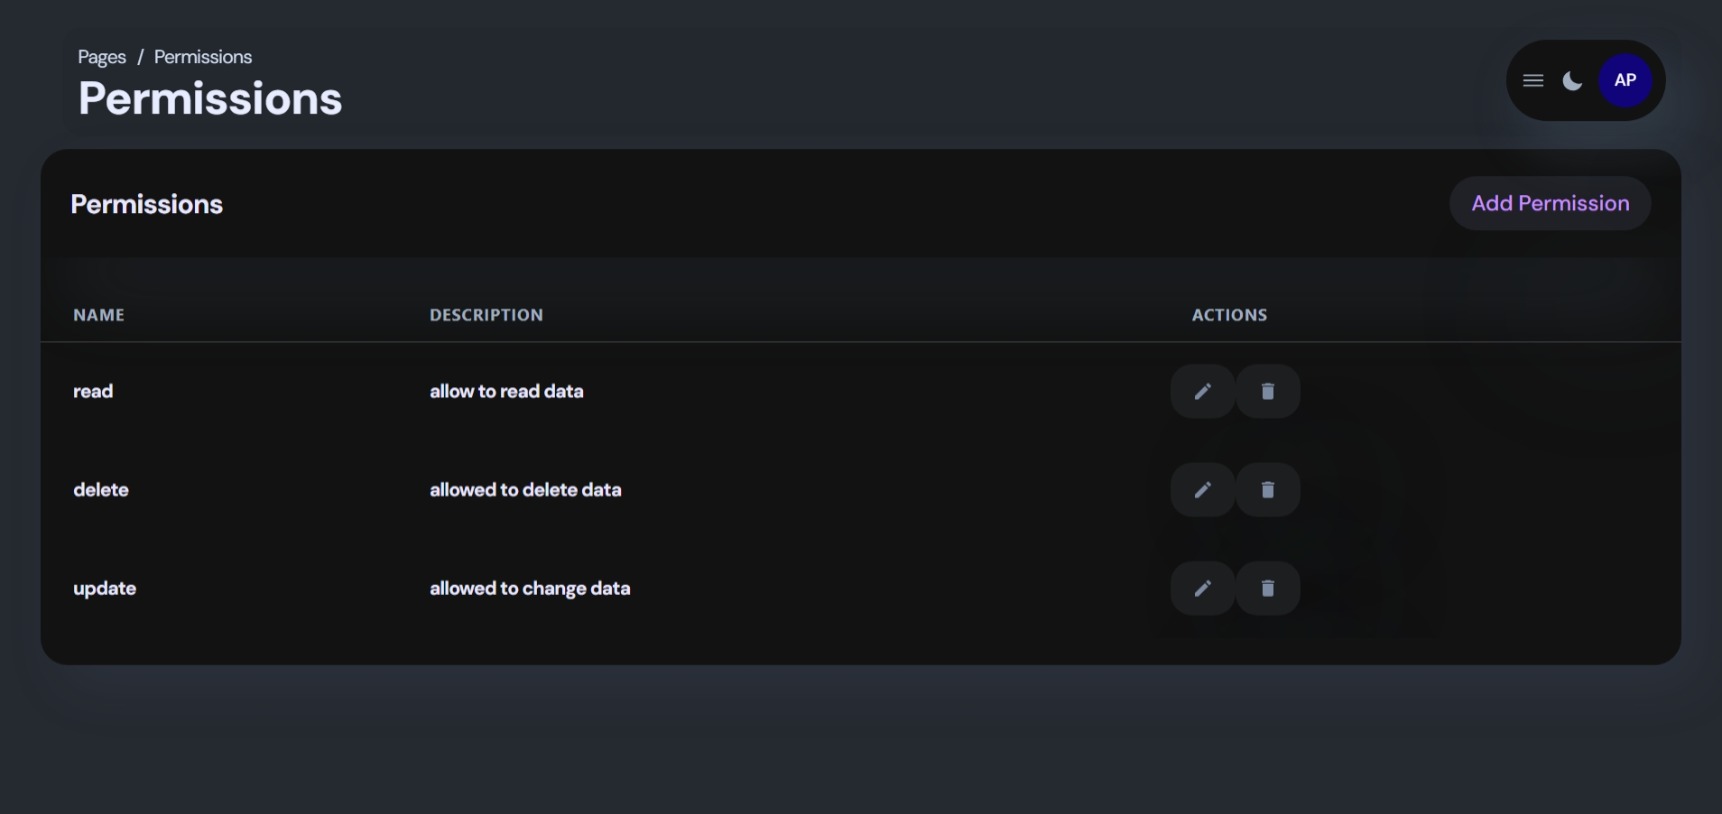Click the Permissions breadcrumb link
Viewport: 1722px width, 814px height.
click(203, 57)
